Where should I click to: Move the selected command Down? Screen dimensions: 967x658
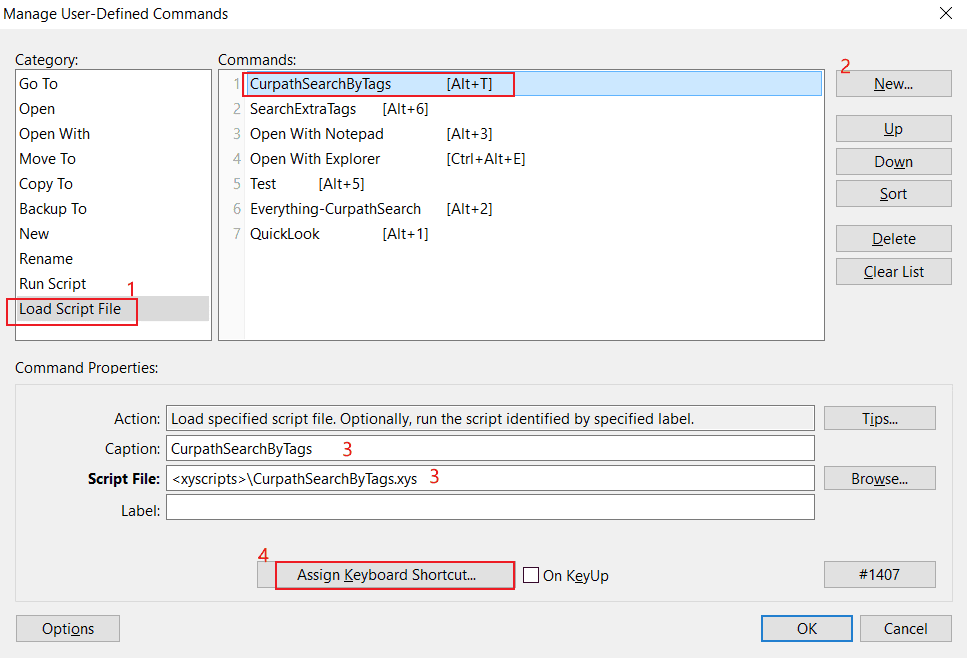point(894,162)
